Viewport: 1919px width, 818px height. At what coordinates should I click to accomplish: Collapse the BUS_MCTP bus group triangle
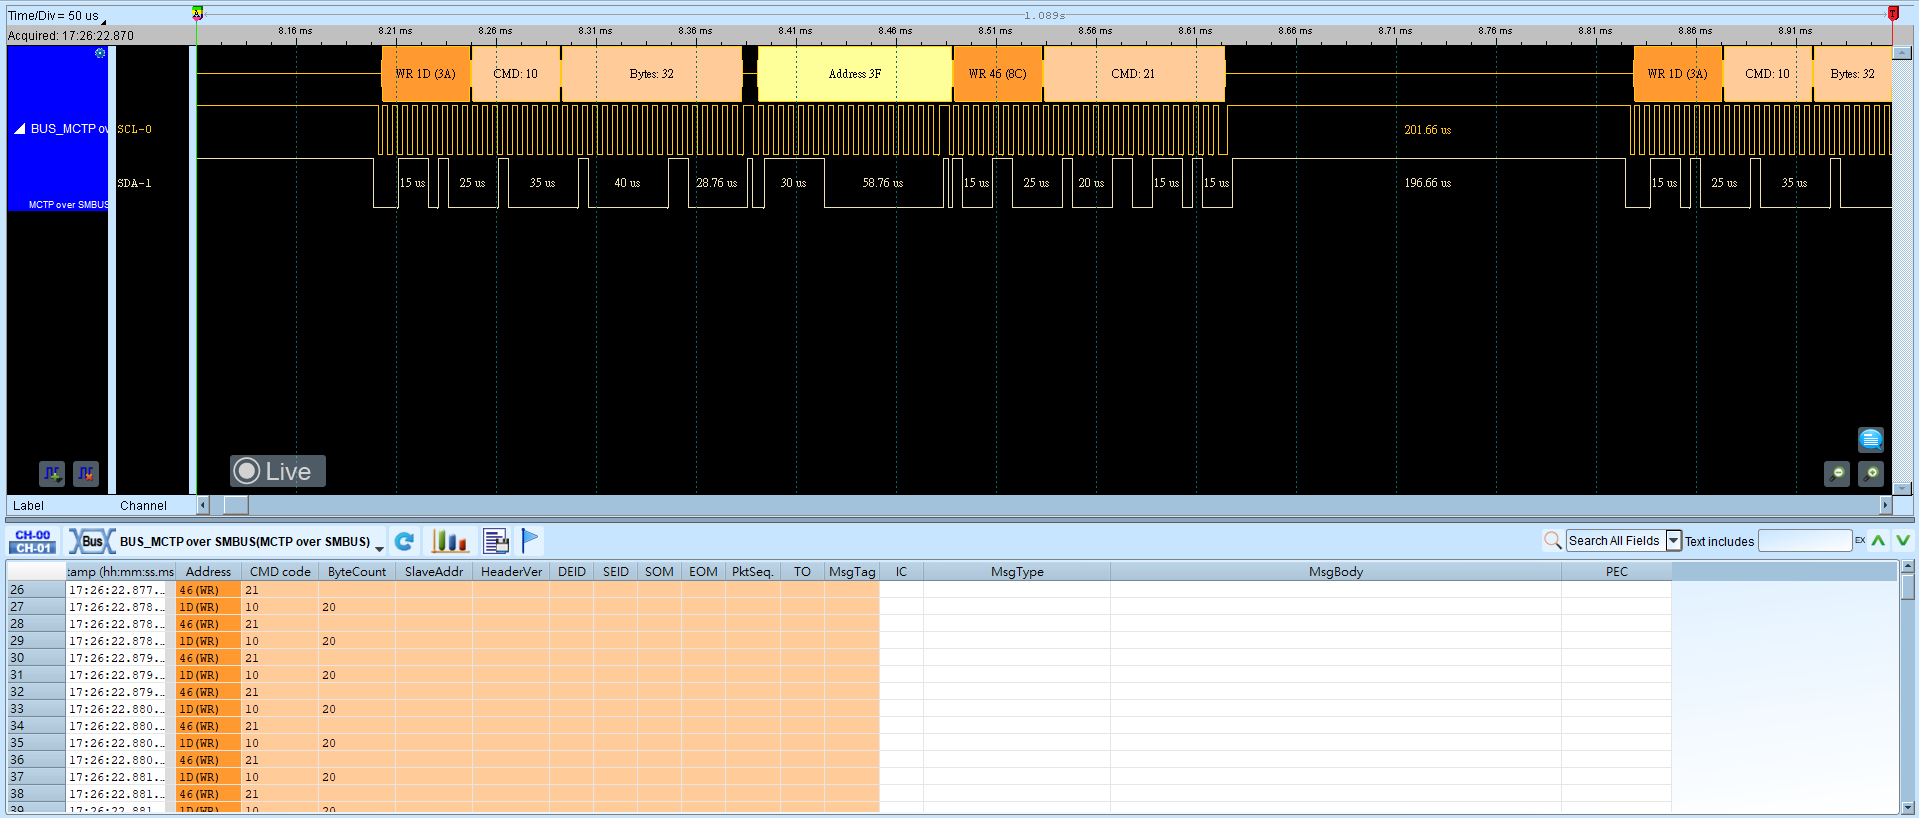pos(19,129)
